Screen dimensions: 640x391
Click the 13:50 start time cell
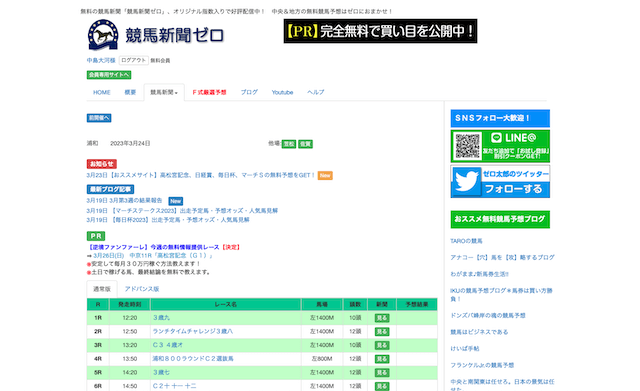tap(130, 359)
